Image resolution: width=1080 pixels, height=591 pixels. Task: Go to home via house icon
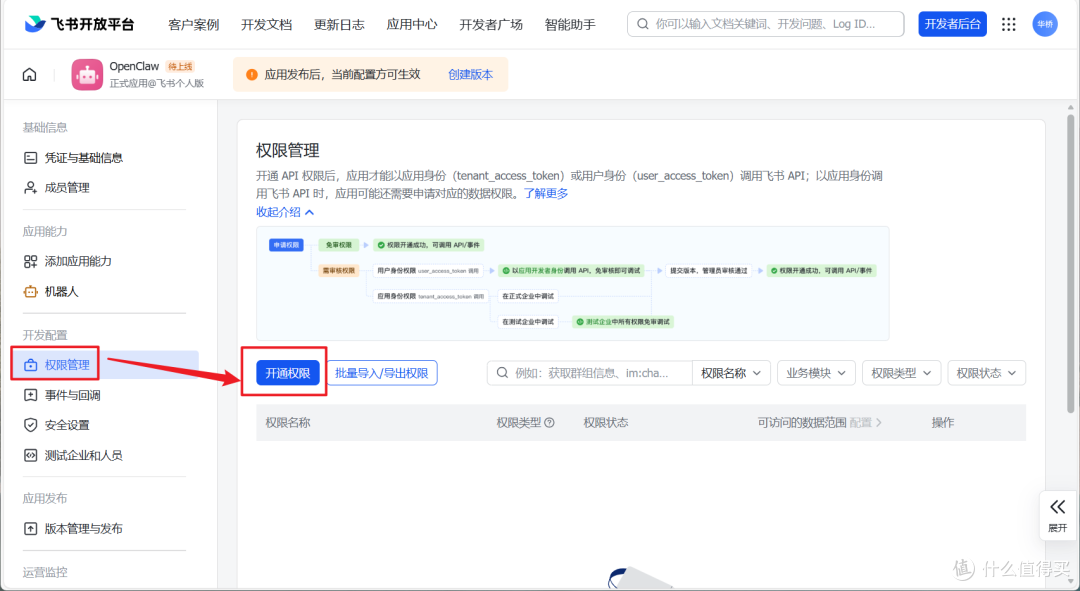coord(30,74)
